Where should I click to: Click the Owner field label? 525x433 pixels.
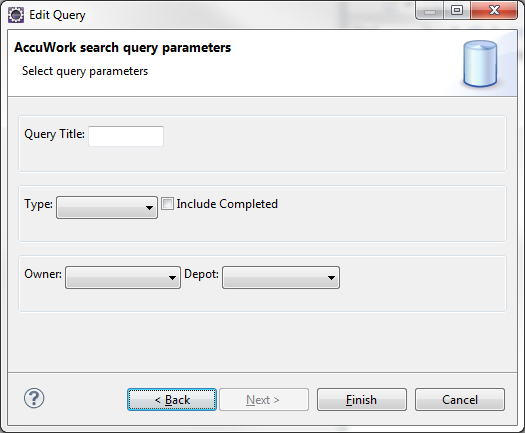[x=43, y=274]
